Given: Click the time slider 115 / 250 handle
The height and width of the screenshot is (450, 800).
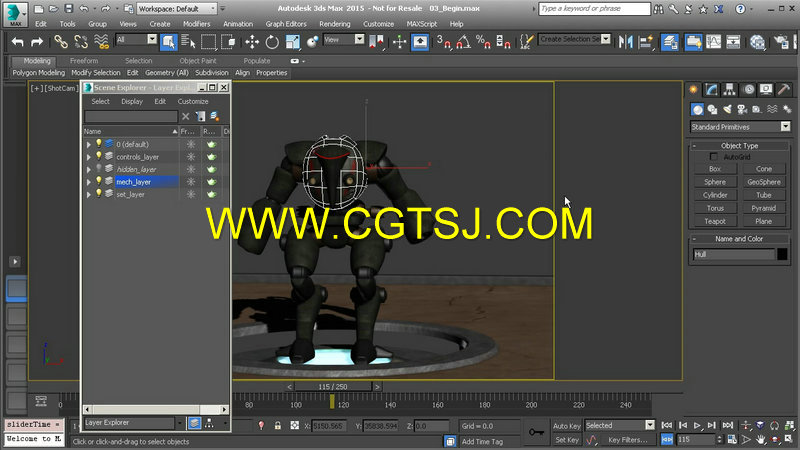Looking at the screenshot, I should (x=333, y=387).
